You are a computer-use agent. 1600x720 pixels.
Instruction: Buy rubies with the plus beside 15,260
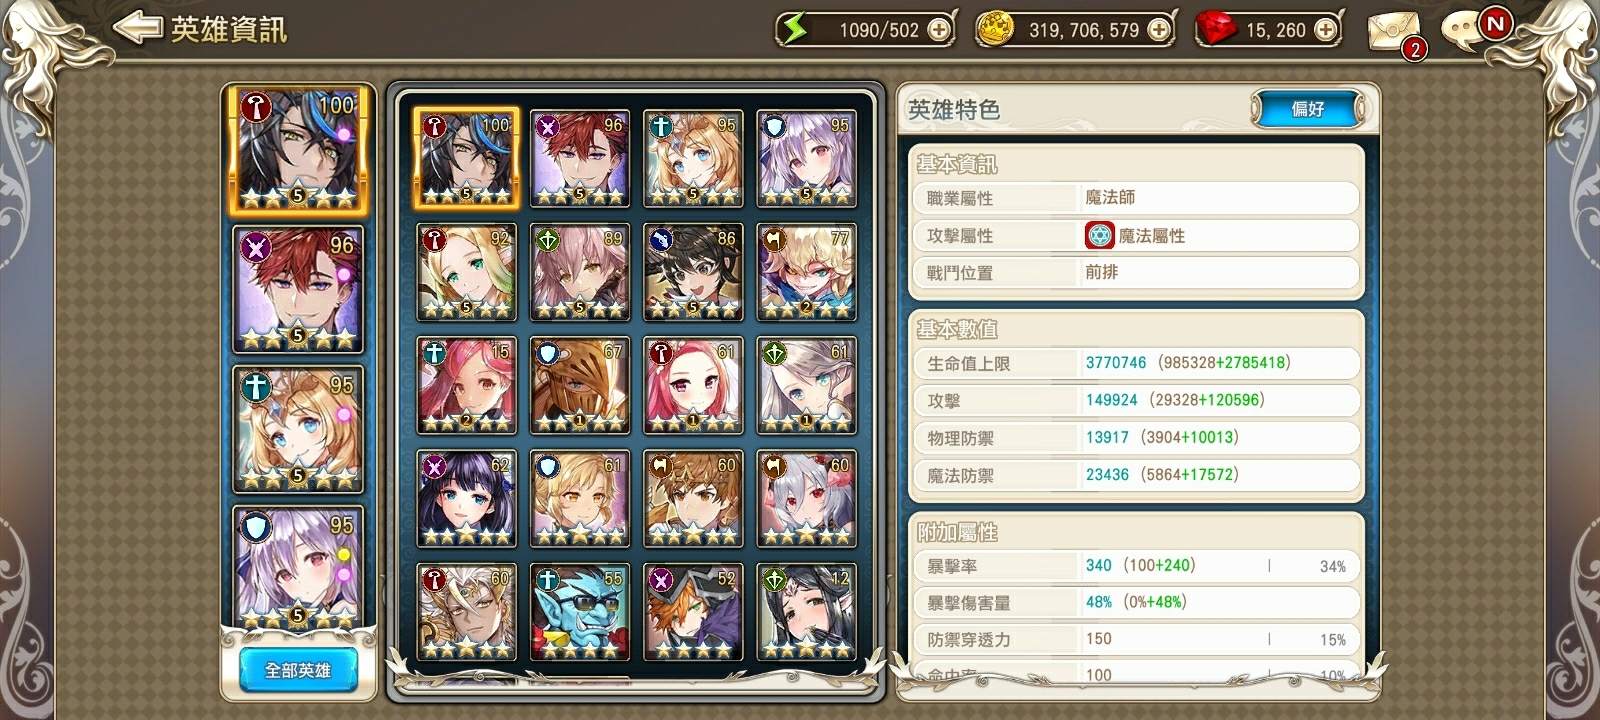tap(1325, 30)
